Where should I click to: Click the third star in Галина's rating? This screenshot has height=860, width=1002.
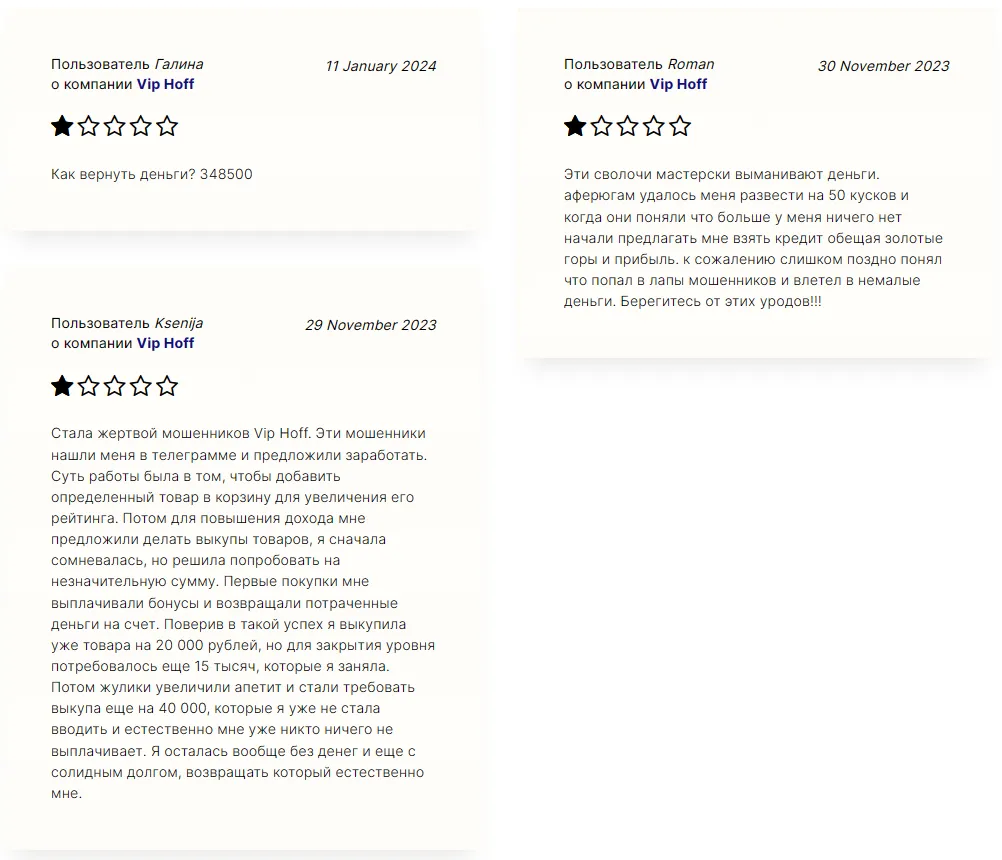114,127
